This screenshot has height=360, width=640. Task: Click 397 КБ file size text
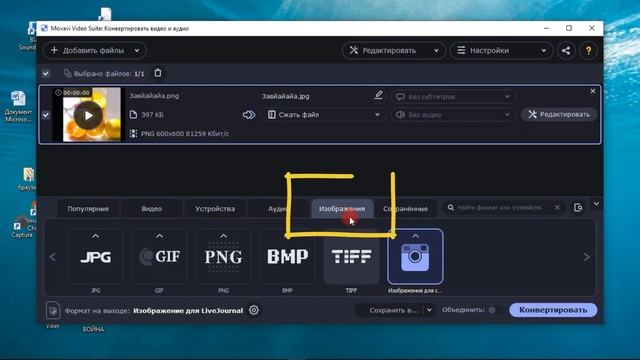pos(152,115)
